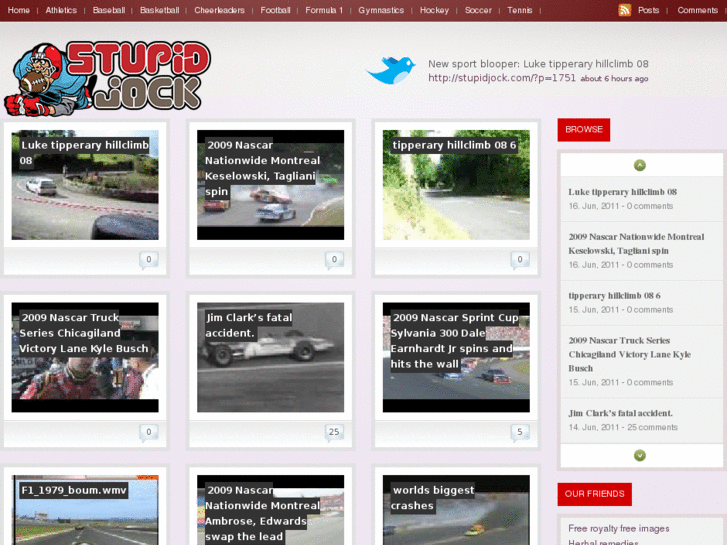
Task: Open sidebar entry tipperary hillclimb 08 6
Action: (x=614, y=296)
